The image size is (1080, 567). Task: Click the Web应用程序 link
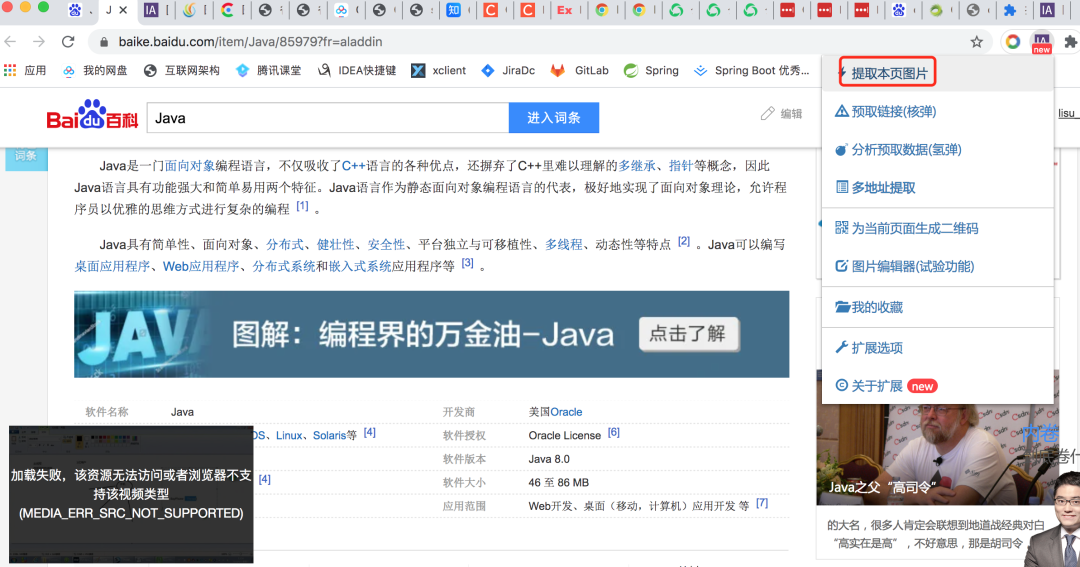200,267
